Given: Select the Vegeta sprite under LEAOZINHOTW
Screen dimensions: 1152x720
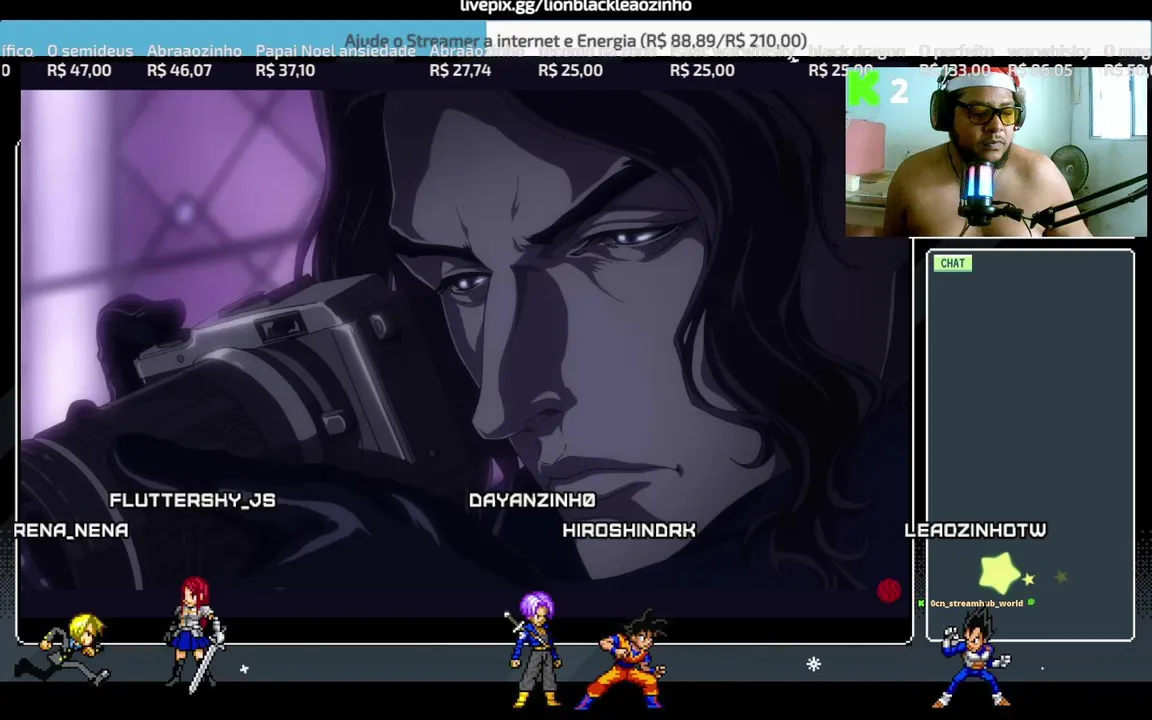Looking at the screenshot, I should [973, 659].
